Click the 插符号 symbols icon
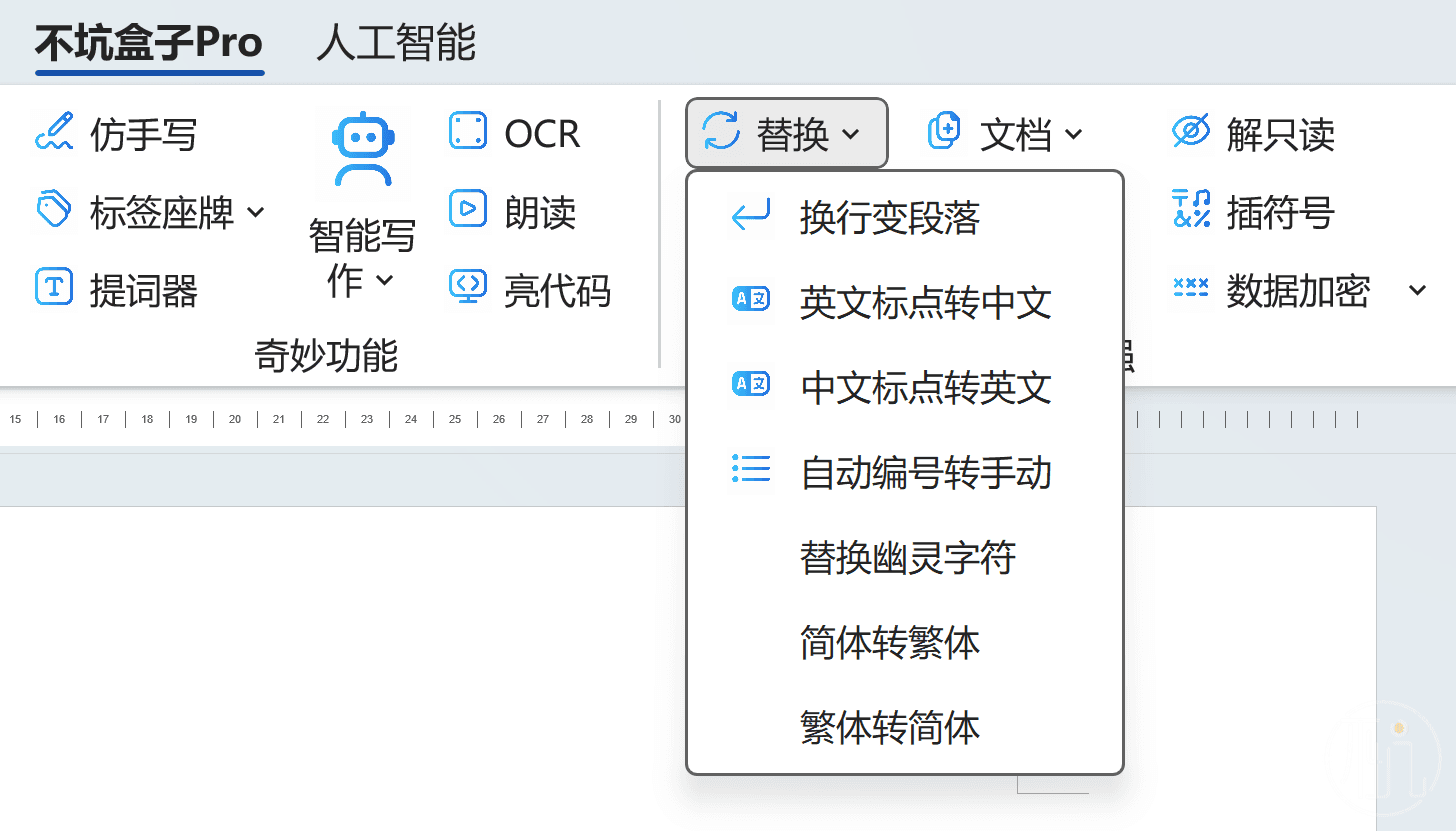 tap(1191, 210)
